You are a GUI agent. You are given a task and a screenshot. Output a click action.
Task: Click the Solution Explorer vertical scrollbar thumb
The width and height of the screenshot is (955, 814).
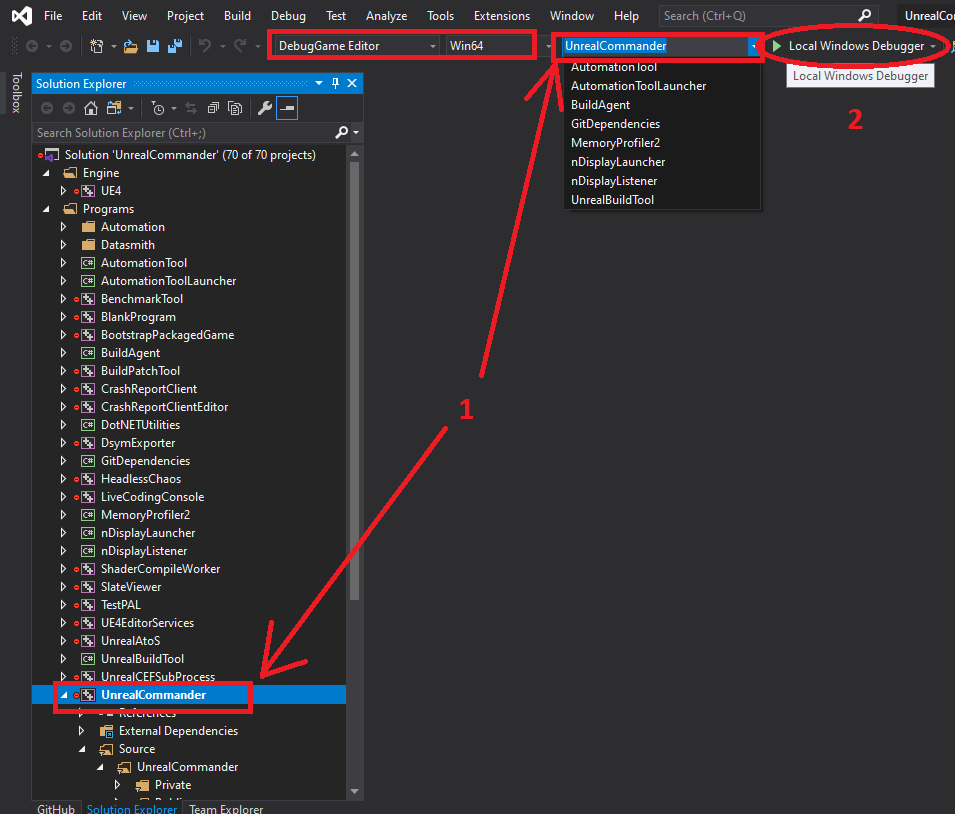[354, 381]
